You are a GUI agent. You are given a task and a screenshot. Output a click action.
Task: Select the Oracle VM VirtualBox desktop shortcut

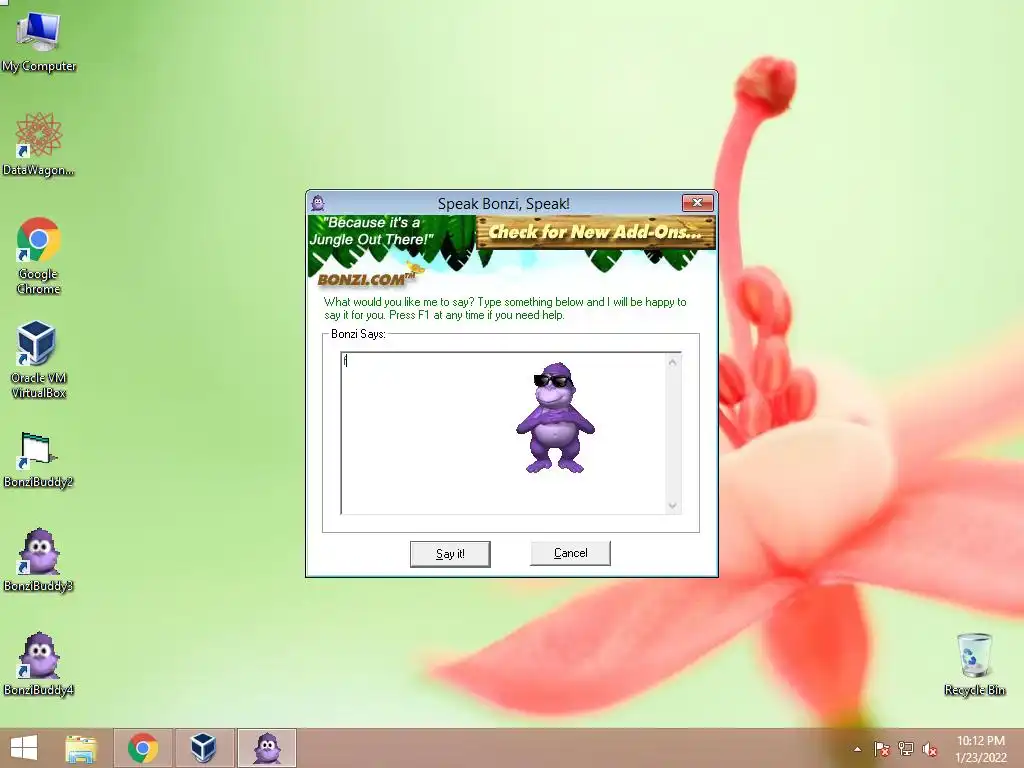(x=39, y=359)
